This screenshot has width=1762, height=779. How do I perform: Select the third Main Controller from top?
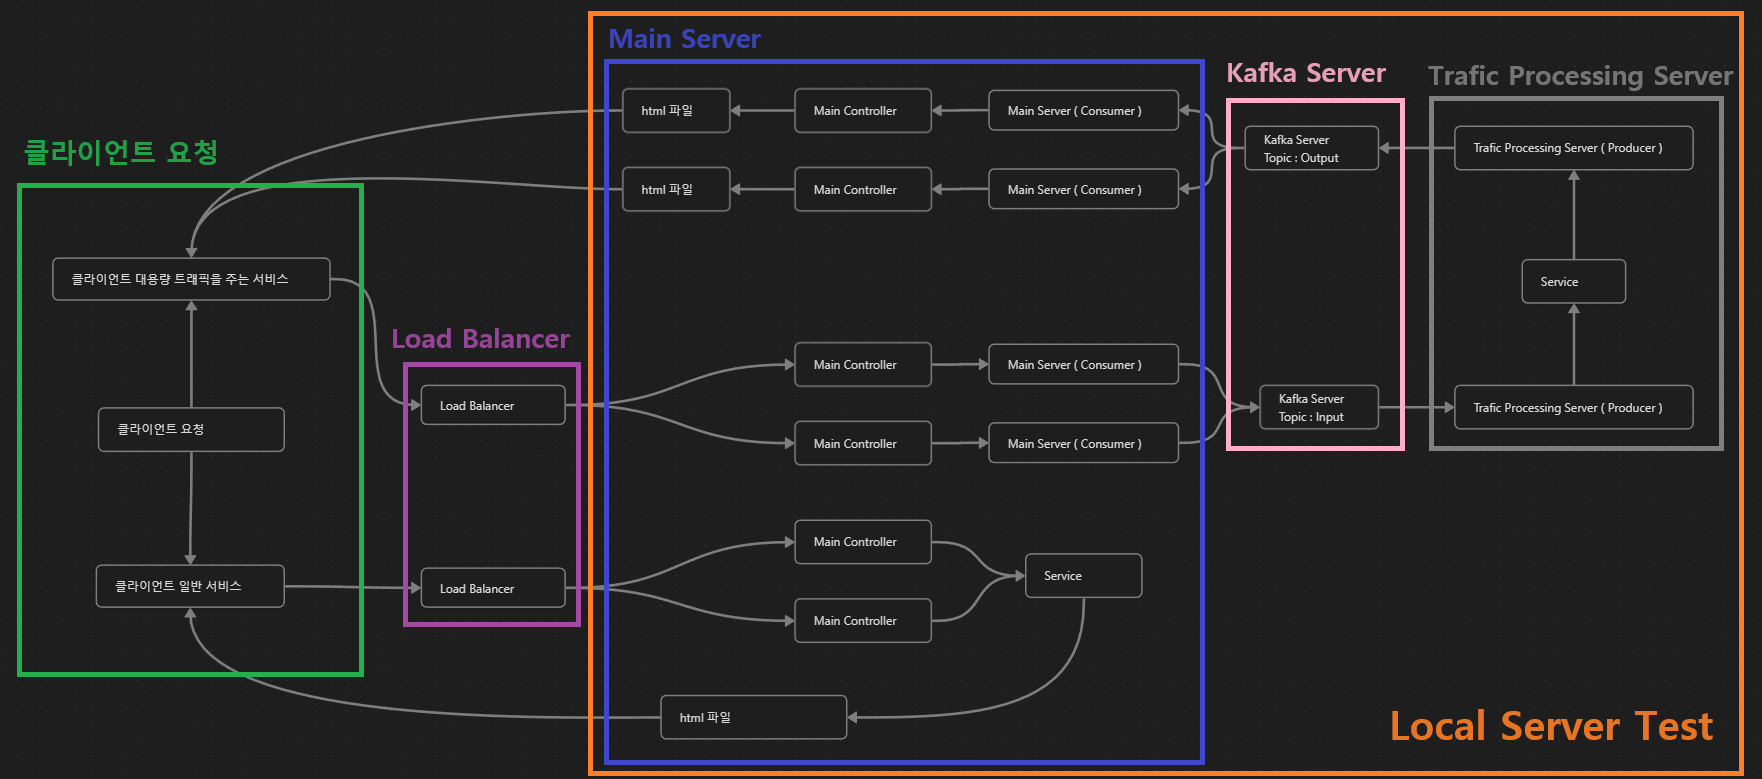click(863, 364)
